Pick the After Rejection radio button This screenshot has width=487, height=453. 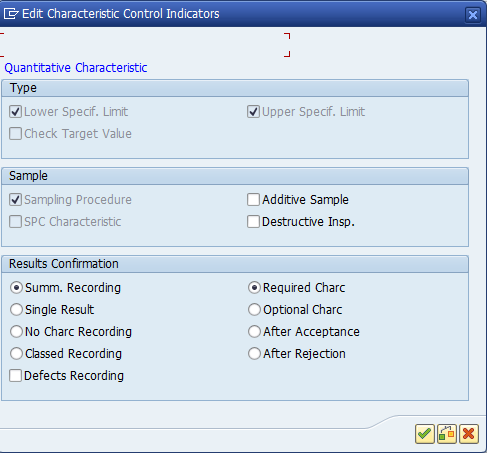(254, 354)
